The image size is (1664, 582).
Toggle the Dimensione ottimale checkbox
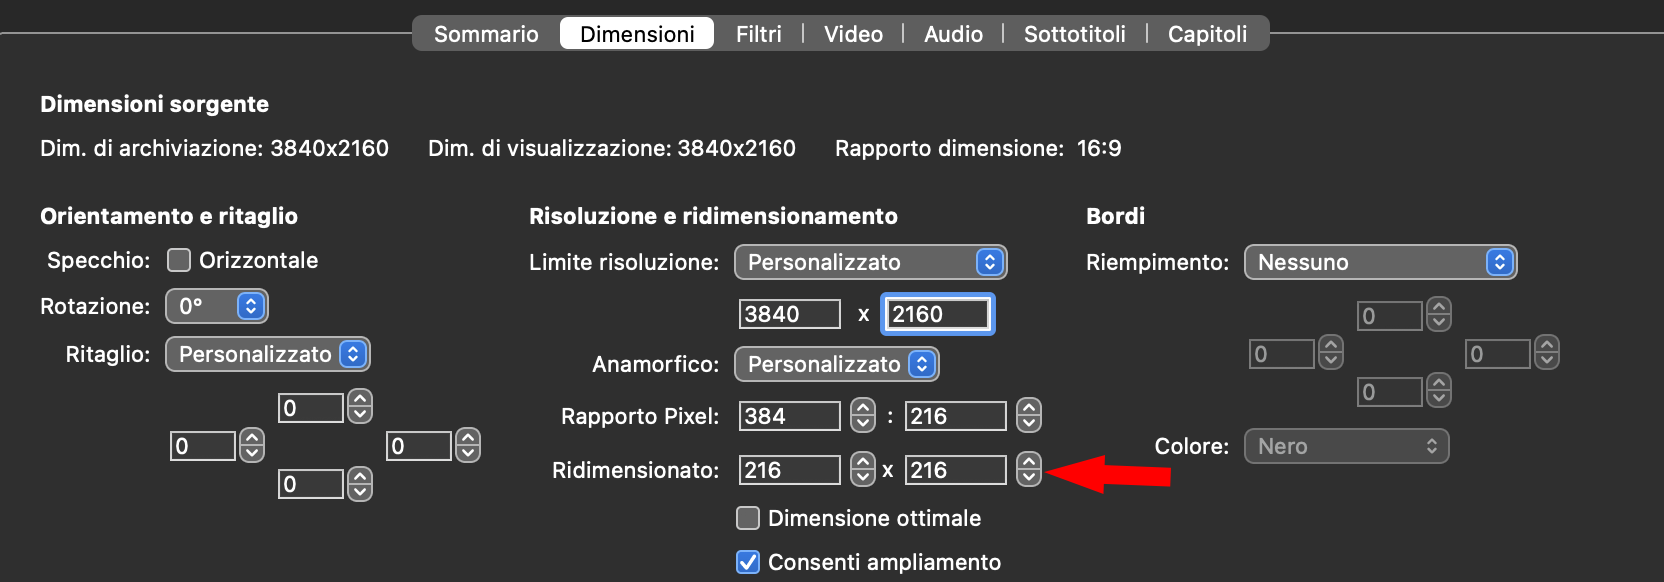[x=748, y=518]
